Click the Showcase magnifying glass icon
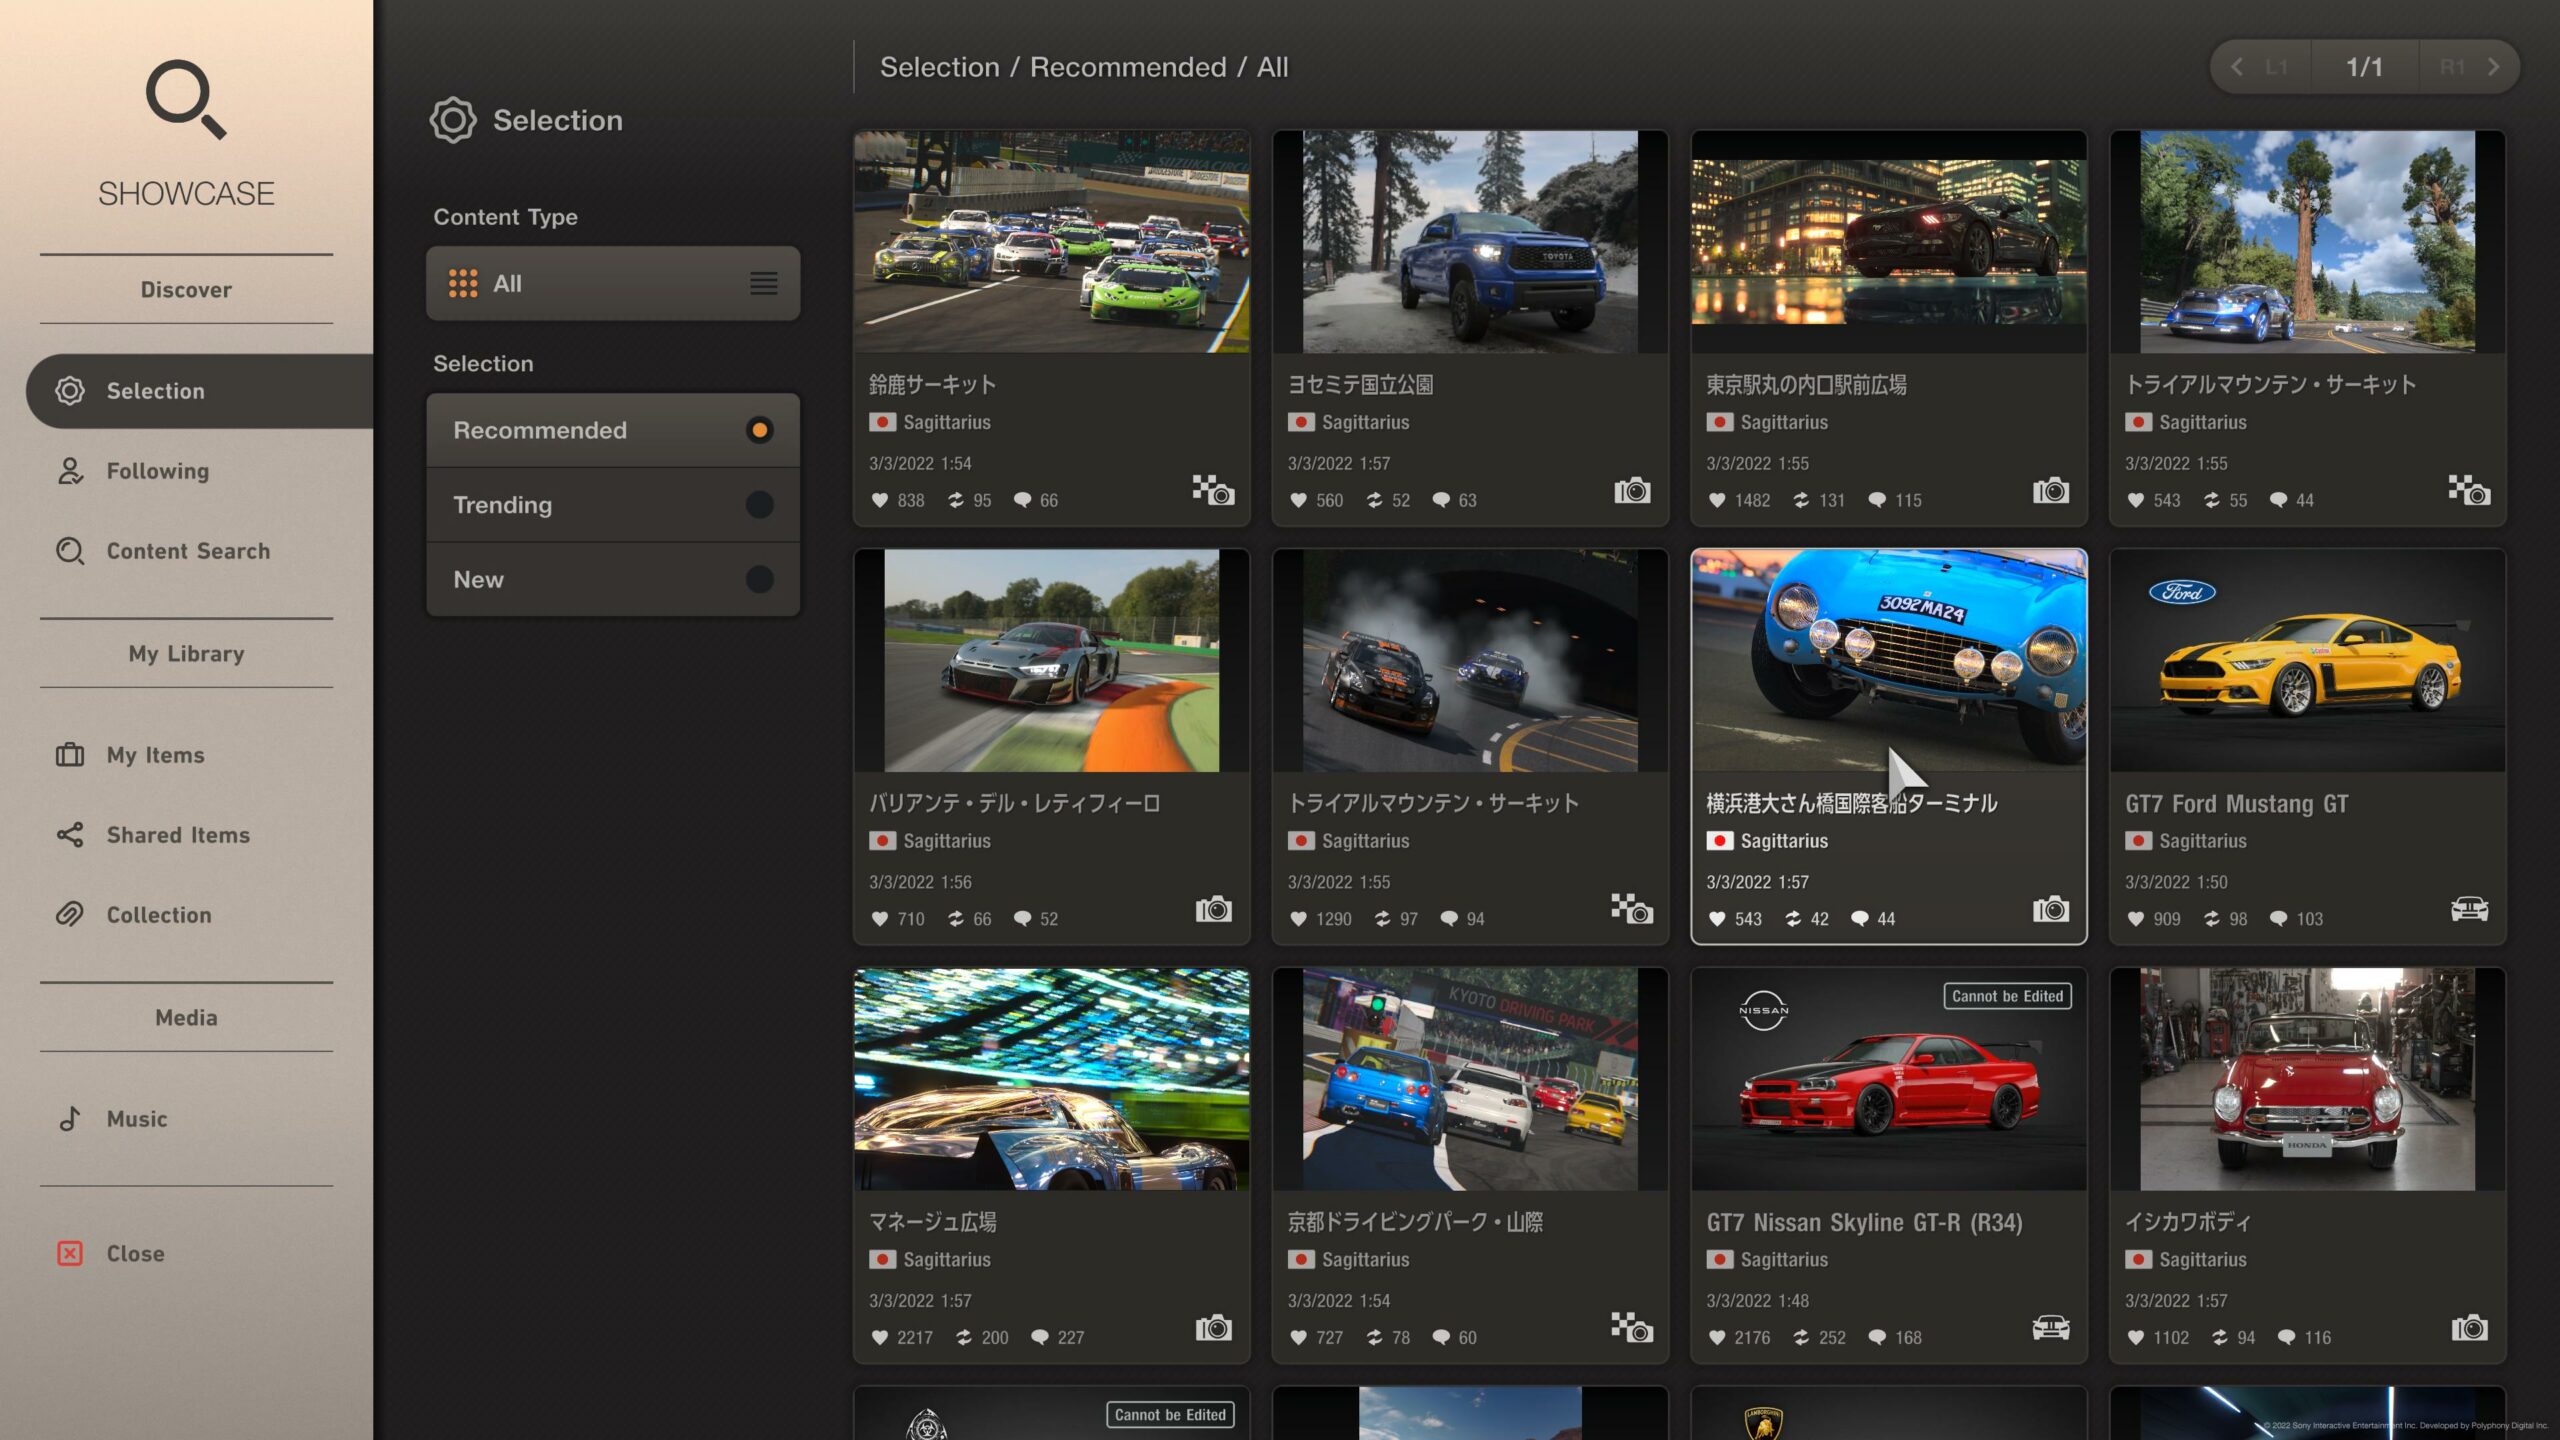 click(x=186, y=99)
